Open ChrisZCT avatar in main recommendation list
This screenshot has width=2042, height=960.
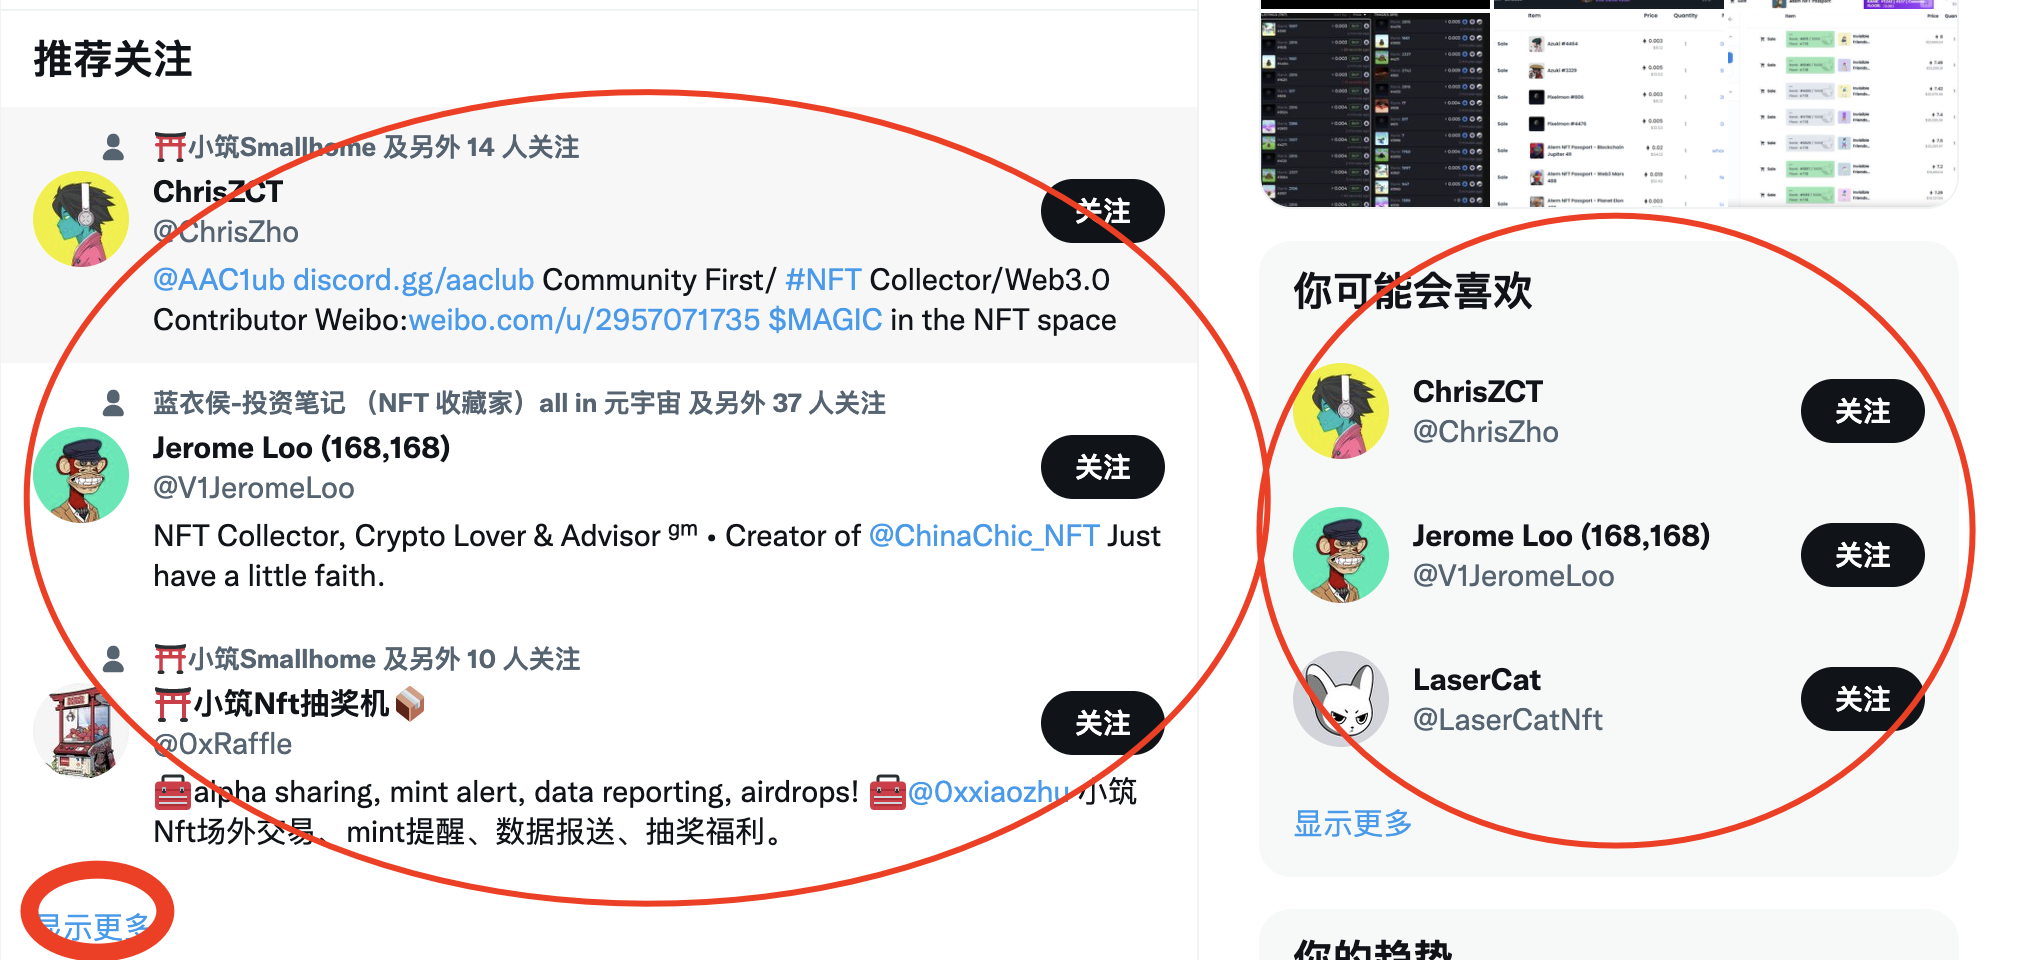(x=81, y=219)
